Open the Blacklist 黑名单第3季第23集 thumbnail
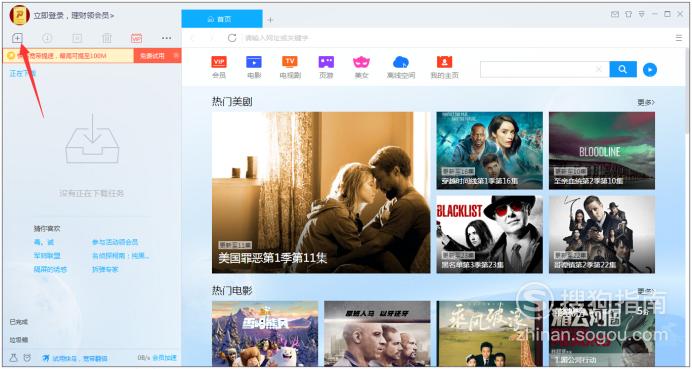The width and height of the screenshot is (692, 369). coord(489,234)
